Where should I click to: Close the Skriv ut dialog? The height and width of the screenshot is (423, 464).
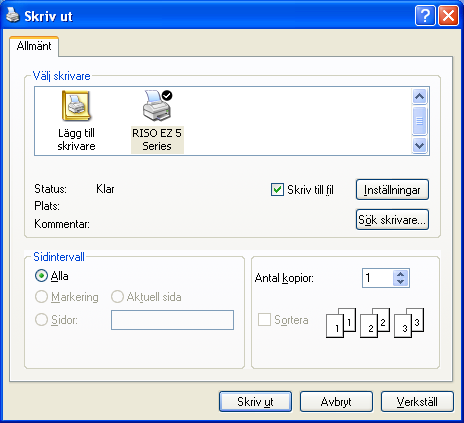point(449,15)
